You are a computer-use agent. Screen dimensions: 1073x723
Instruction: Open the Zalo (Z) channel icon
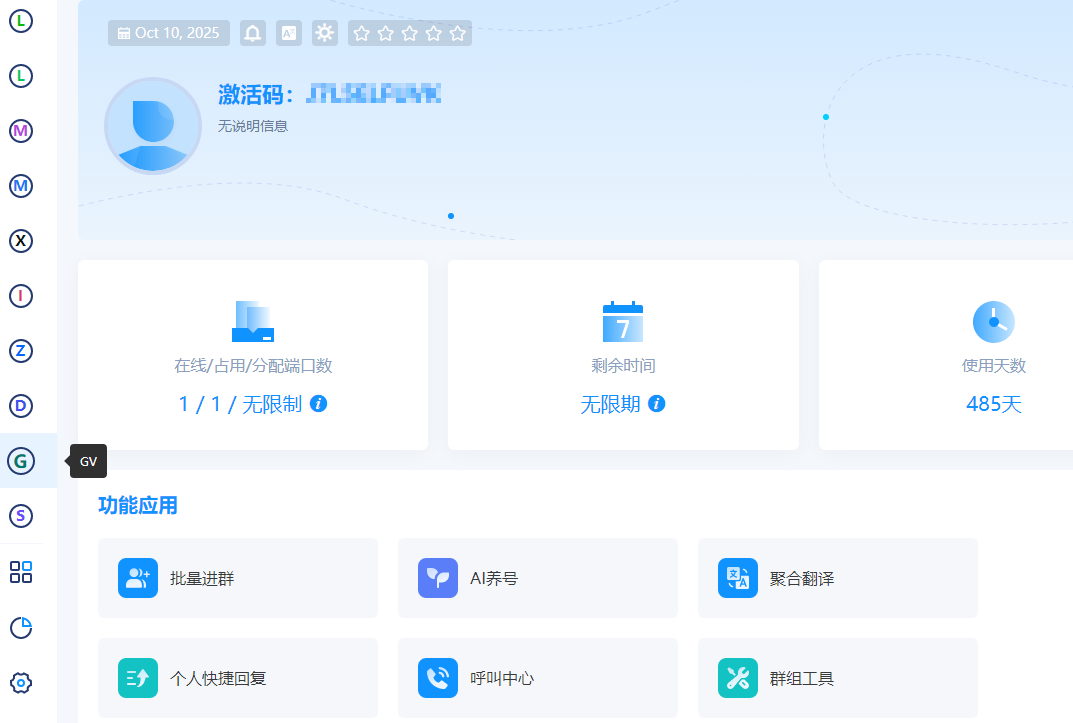click(20, 351)
